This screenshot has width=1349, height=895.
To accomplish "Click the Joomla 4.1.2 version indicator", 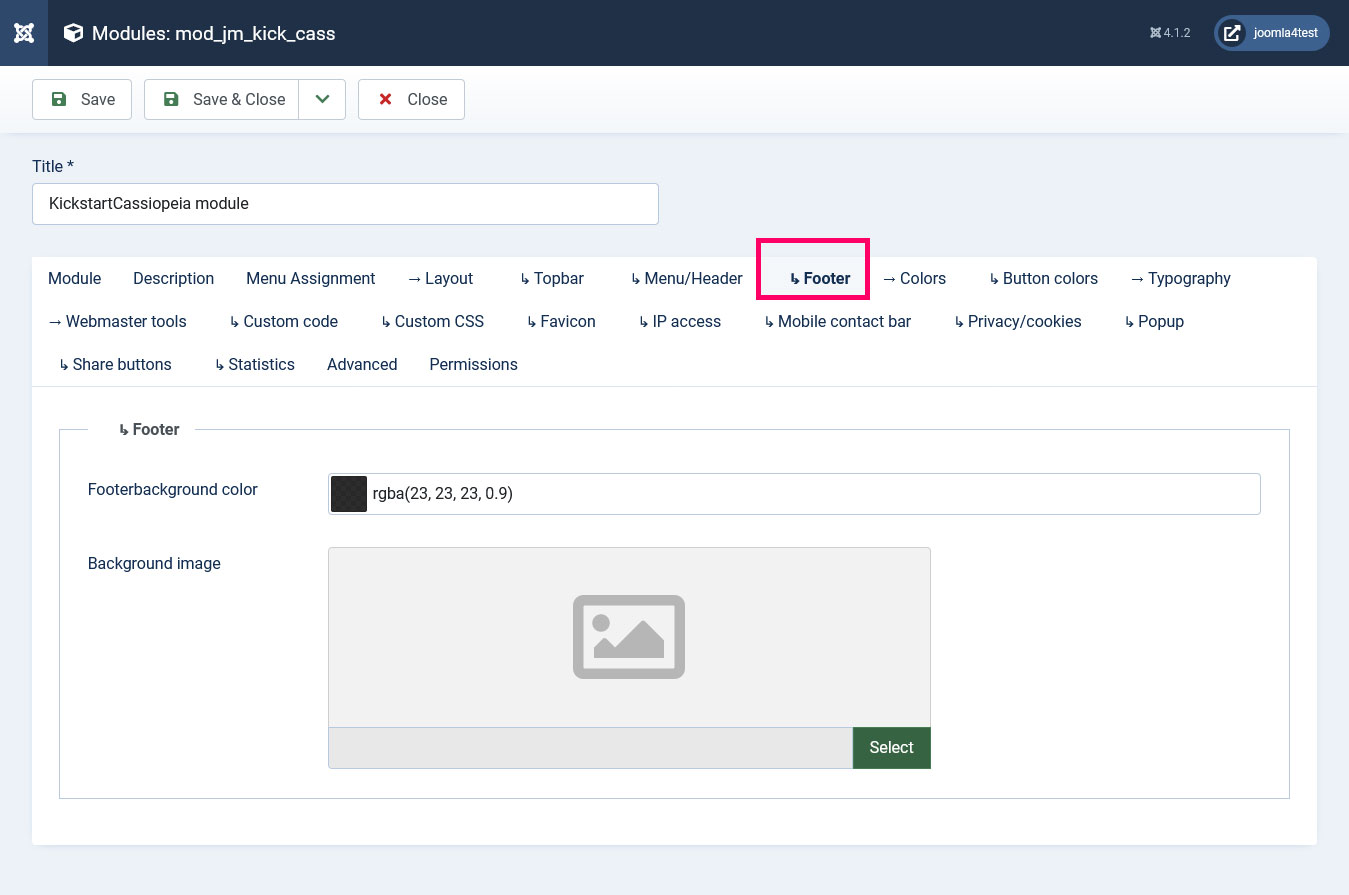I will coord(1170,33).
